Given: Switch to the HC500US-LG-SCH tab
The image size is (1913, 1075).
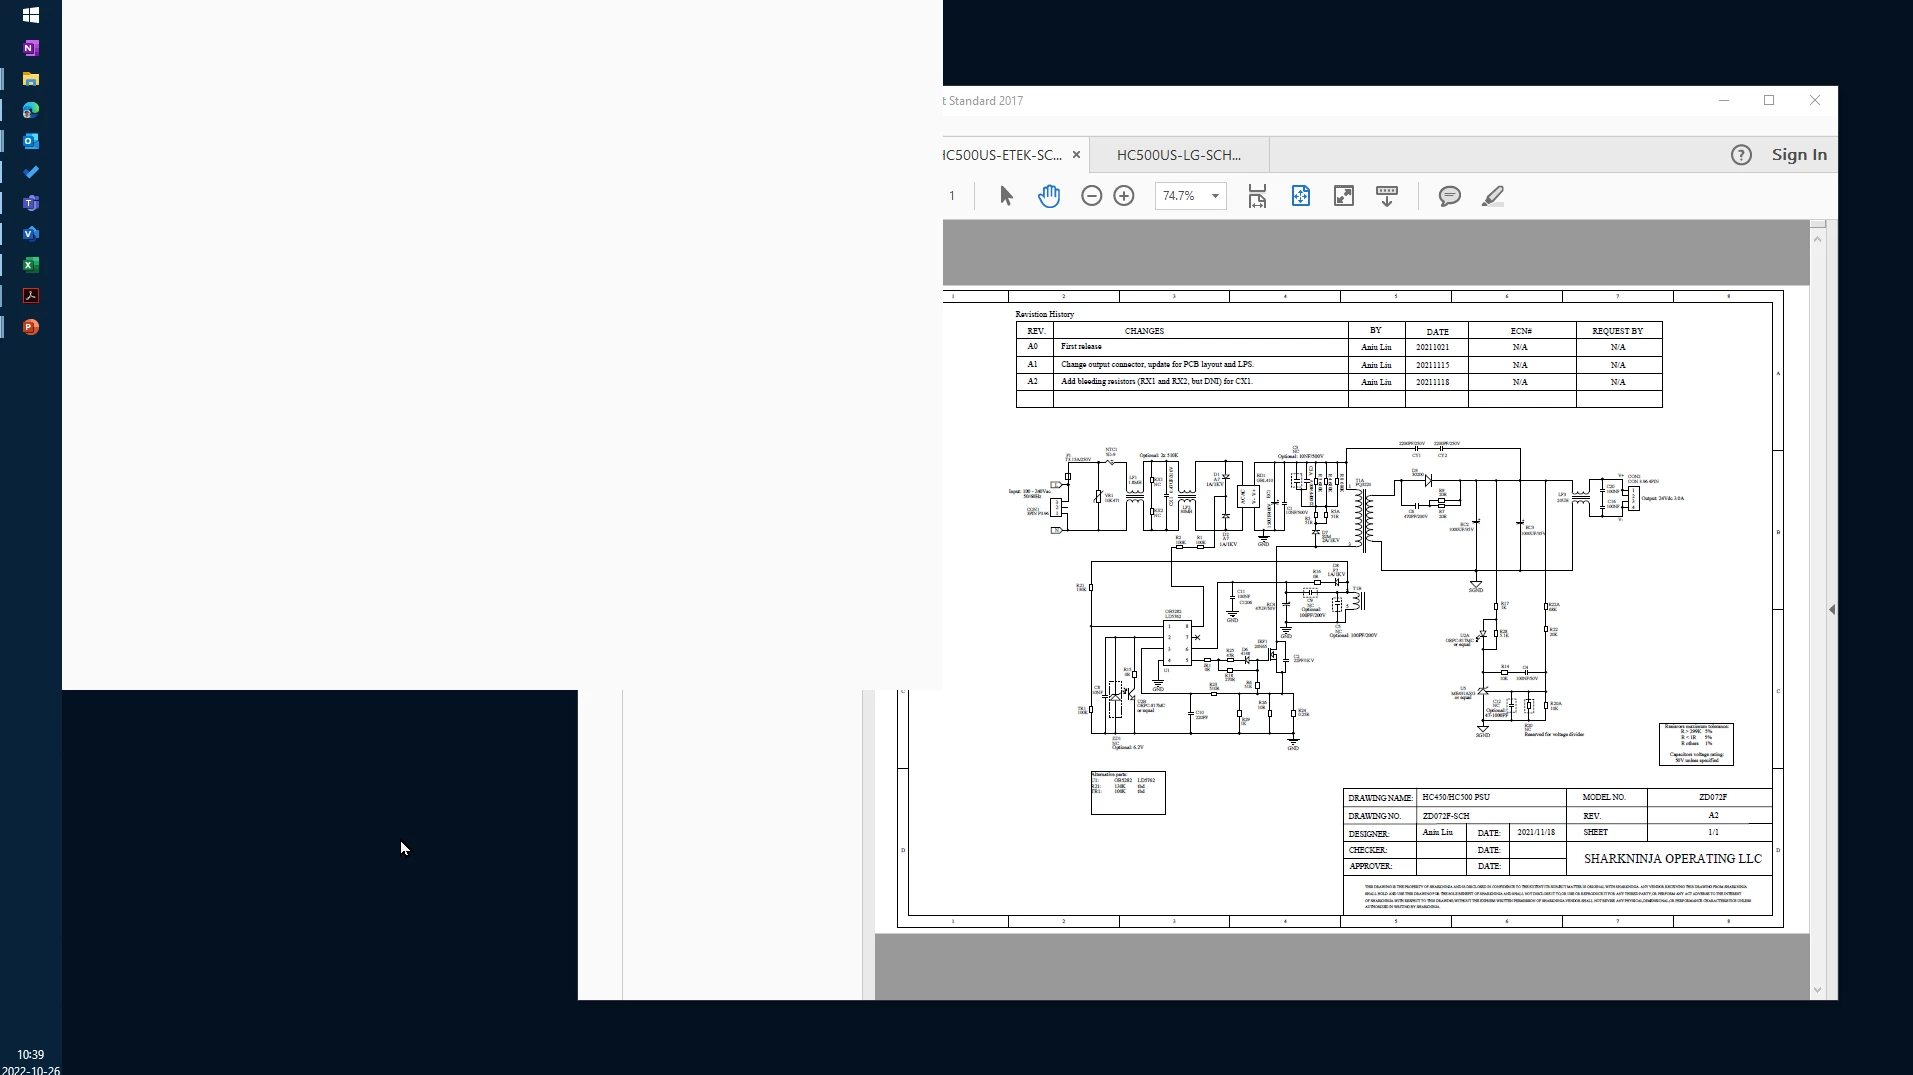Looking at the screenshot, I should click(x=1179, y=155).
